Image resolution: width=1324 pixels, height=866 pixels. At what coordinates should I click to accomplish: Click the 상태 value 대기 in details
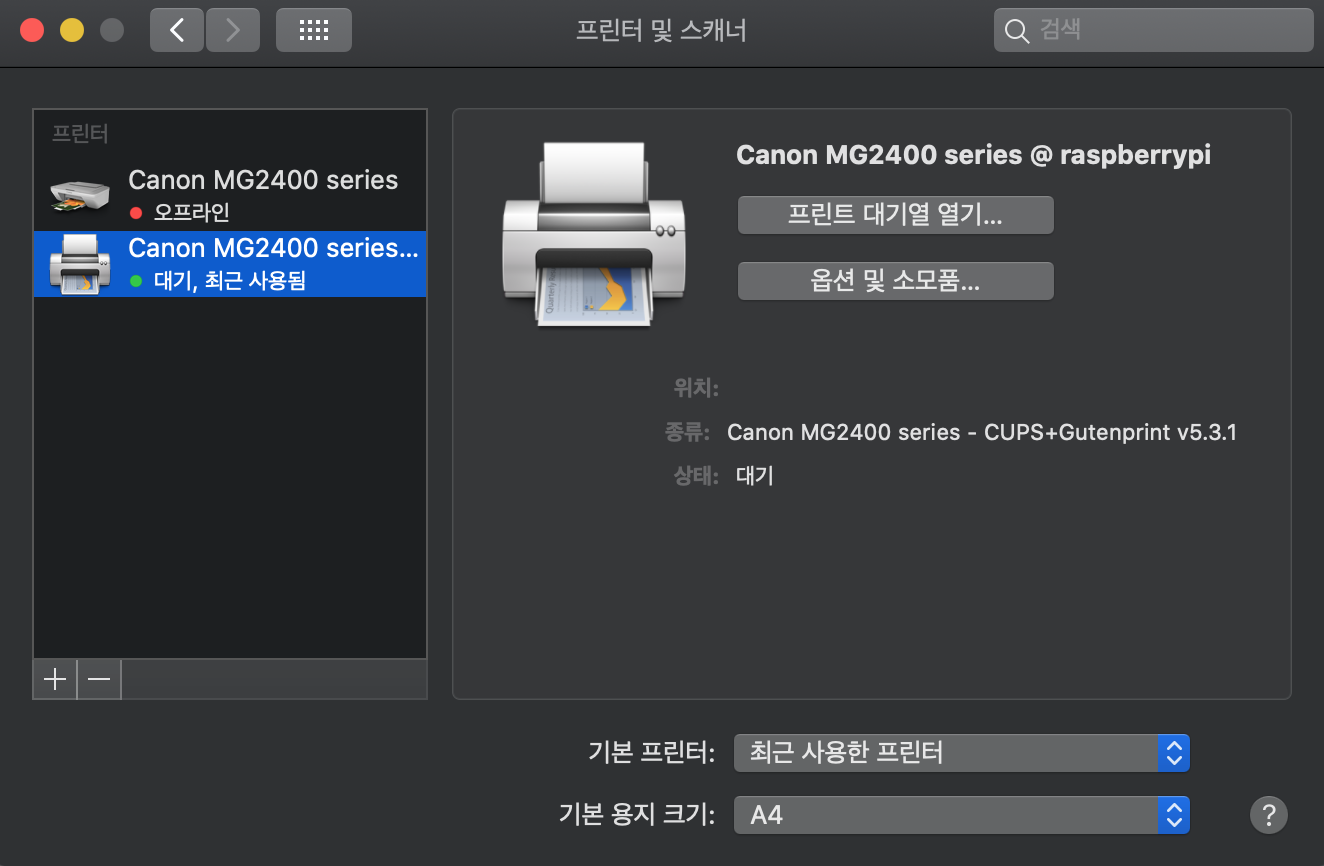point(755,476)
